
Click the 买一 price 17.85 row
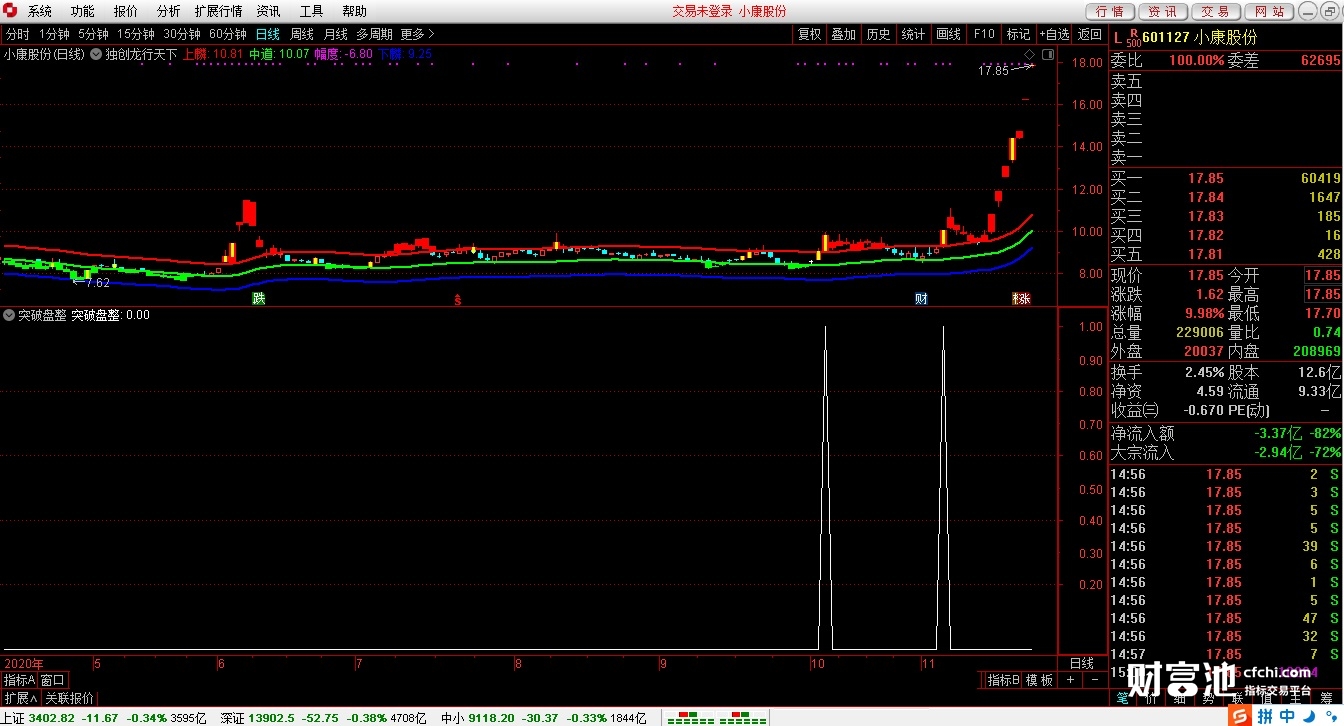coord(1225,178)
